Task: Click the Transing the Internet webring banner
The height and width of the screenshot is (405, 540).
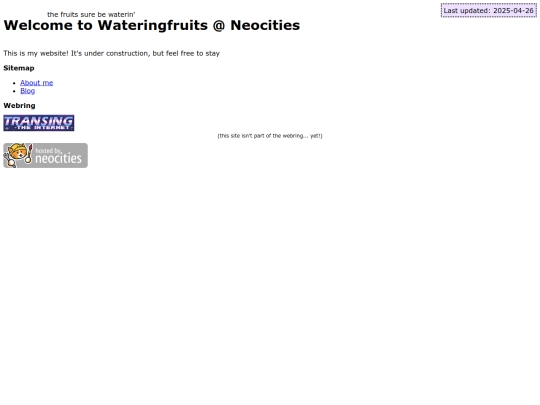Action: click(x=39, y=123)
